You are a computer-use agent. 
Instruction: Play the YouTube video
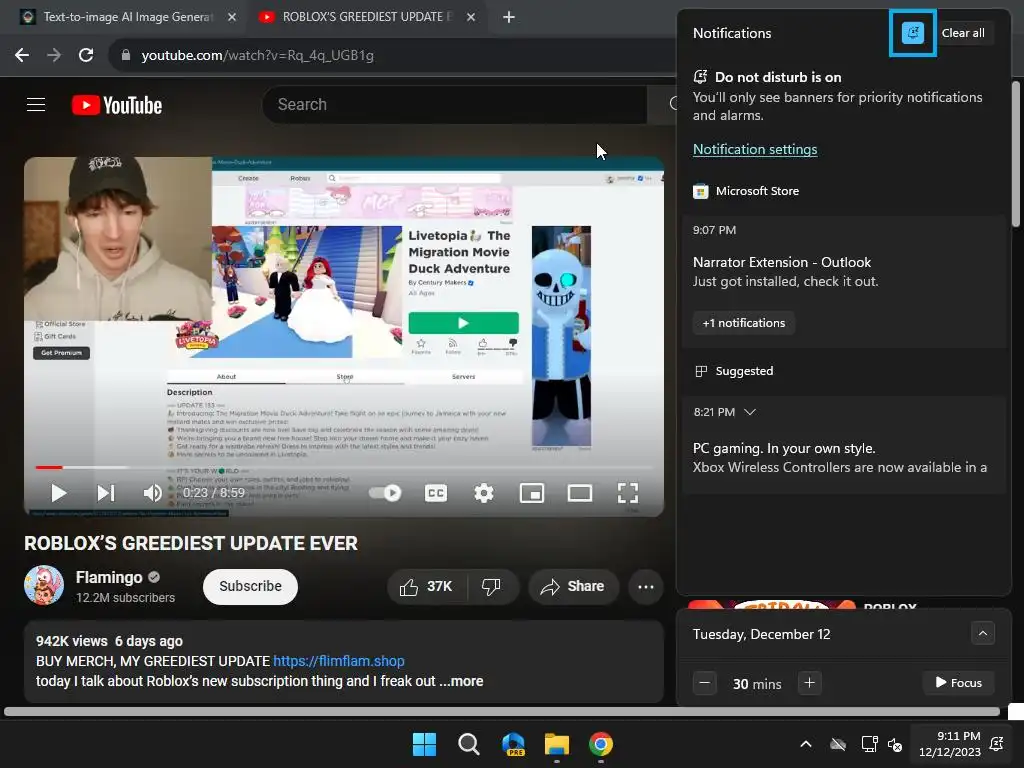coord(58,493)
